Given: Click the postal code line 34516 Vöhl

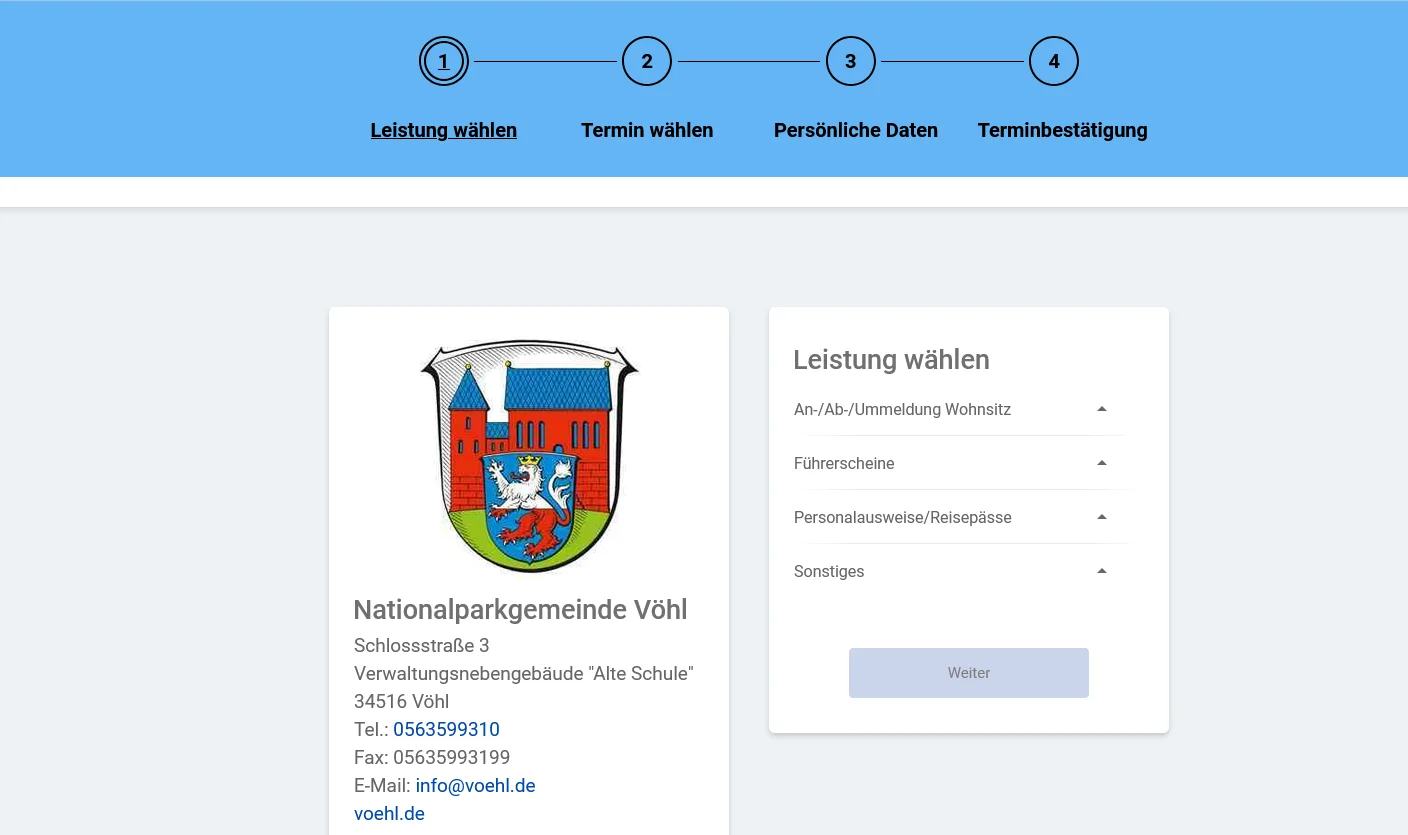Looking at the screenshot, I should 402,701.
